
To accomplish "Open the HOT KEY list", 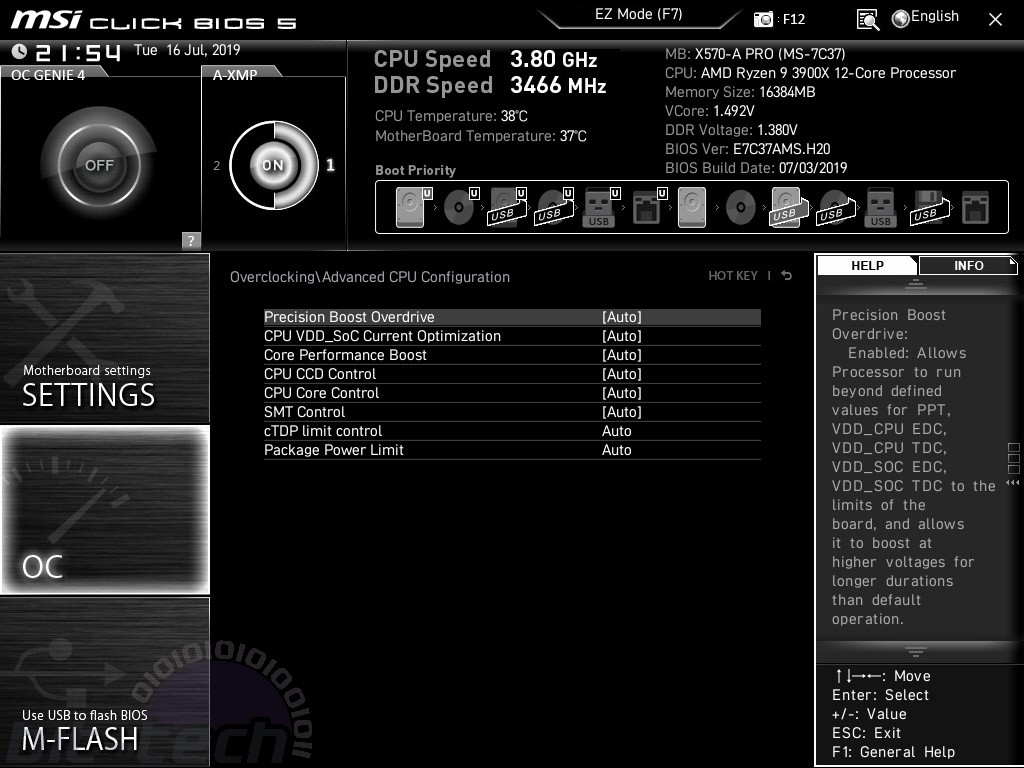I will click(x=733, y=276).
